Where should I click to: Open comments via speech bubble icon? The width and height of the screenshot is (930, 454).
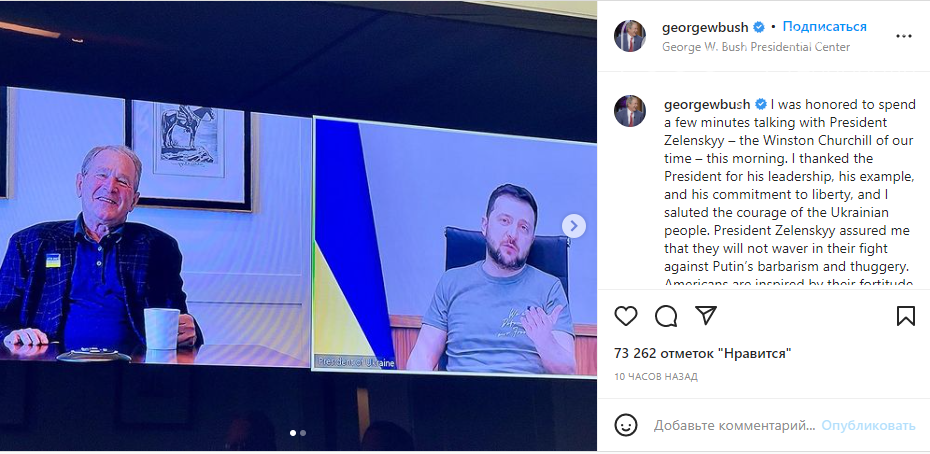666,316
